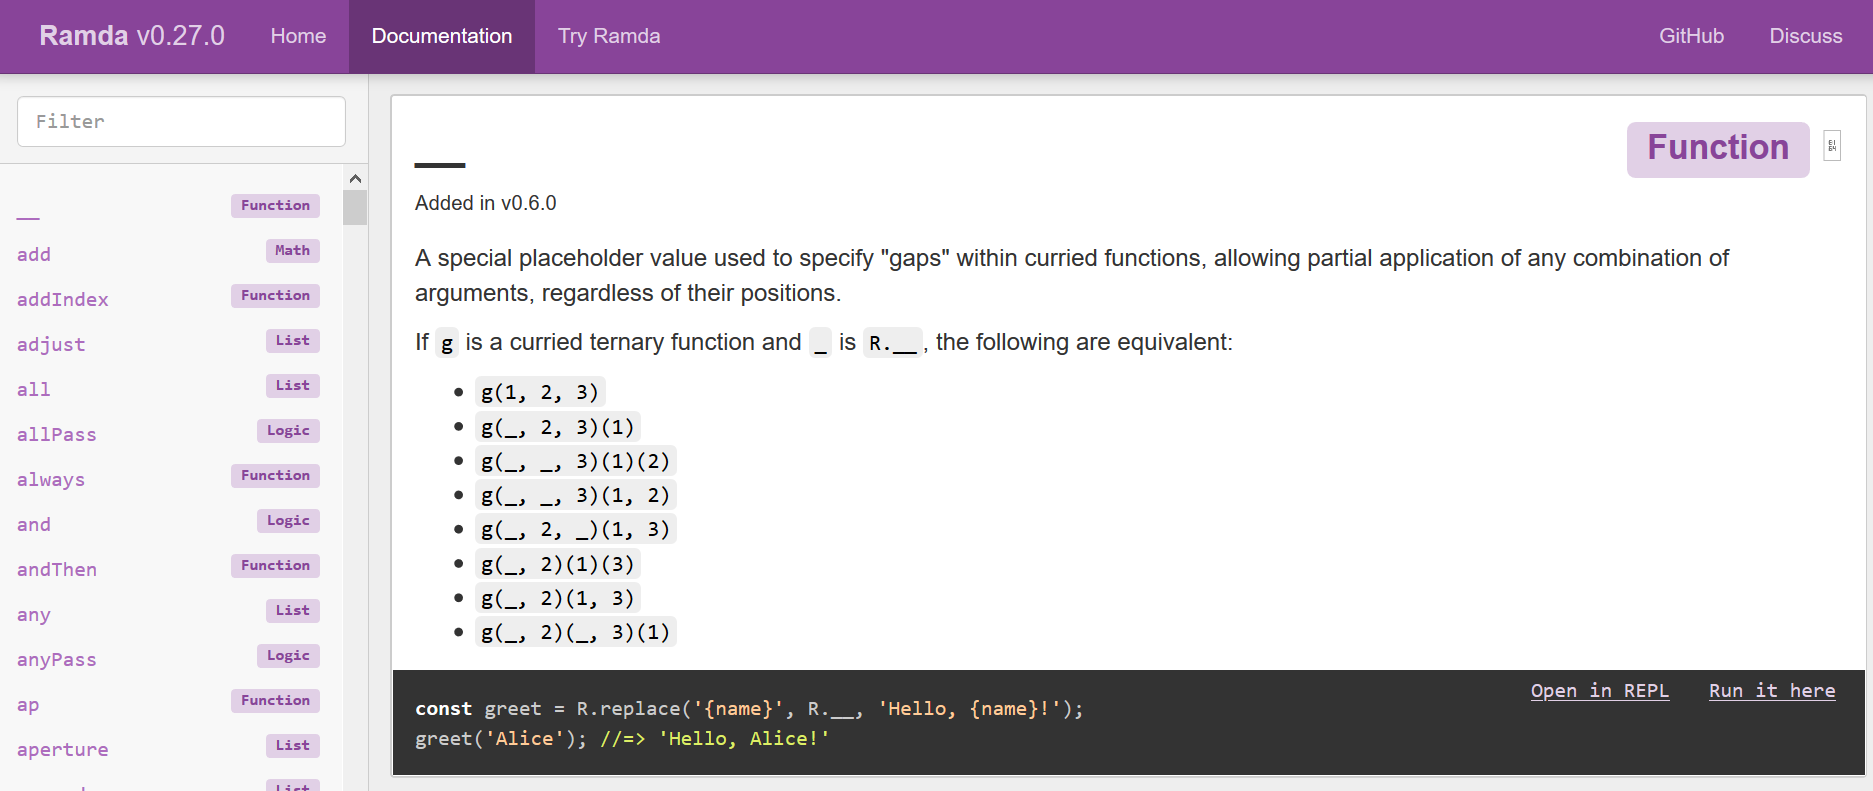Open the Documentation tab
The height and width of the screenshot is (791, 1873).
coord(442,36)
